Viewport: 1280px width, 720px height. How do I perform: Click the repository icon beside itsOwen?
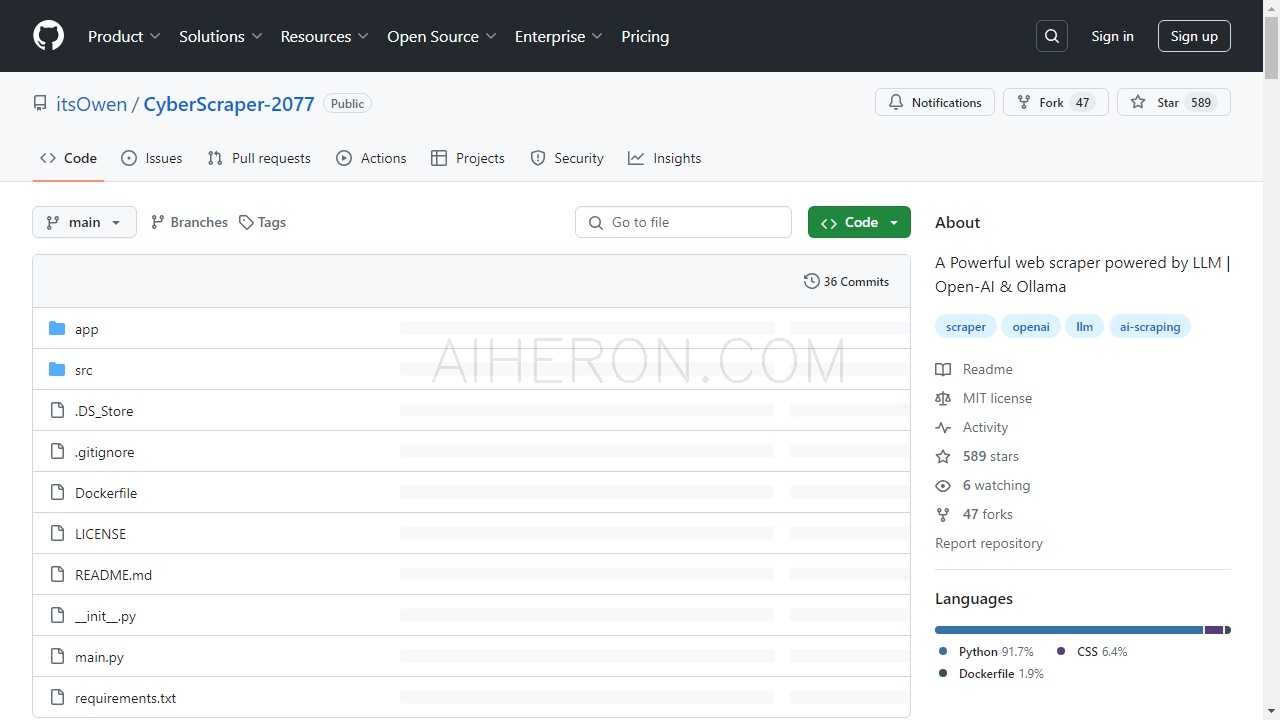tap(40, 103)
